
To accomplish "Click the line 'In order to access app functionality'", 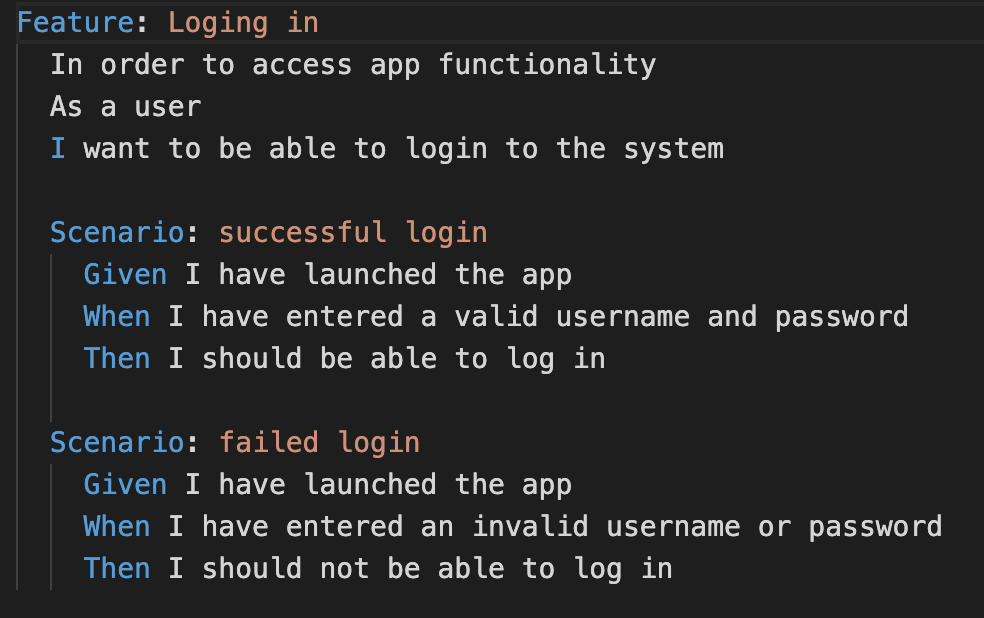I will pyautogui.click(x=353, y=65).
